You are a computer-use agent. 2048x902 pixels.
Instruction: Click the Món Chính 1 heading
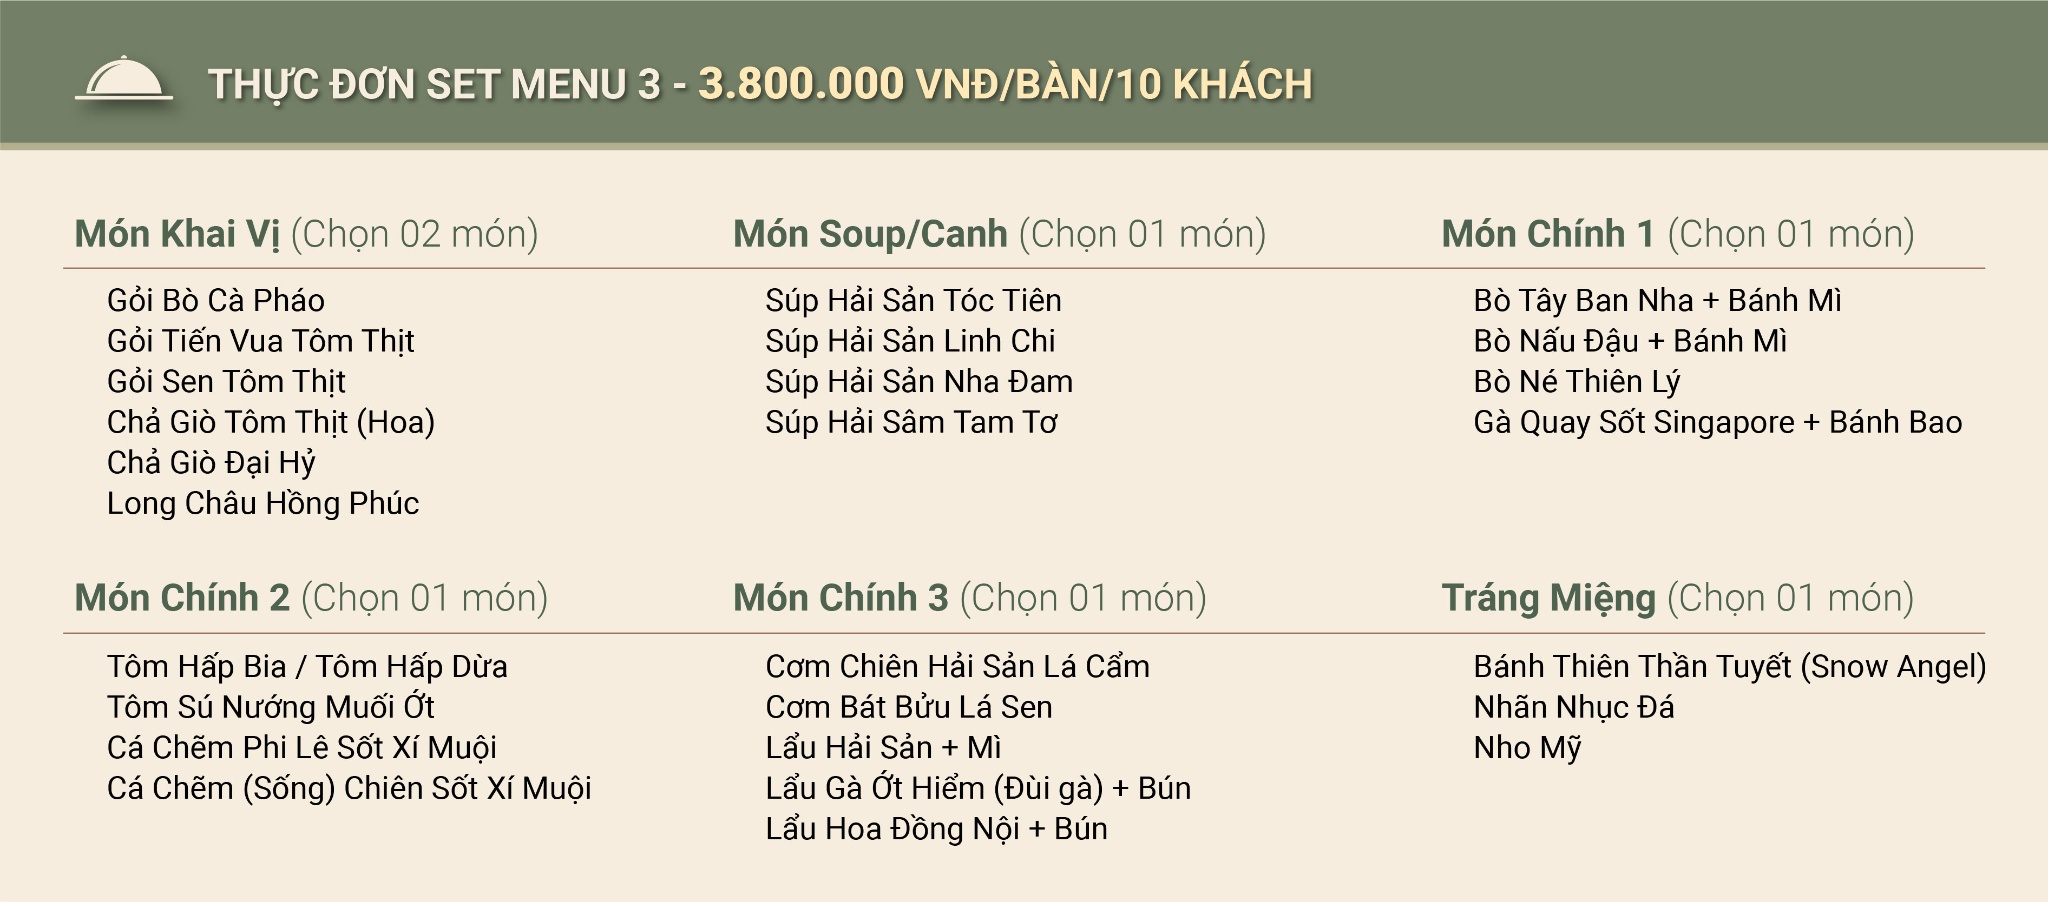tap(1548, 234)
